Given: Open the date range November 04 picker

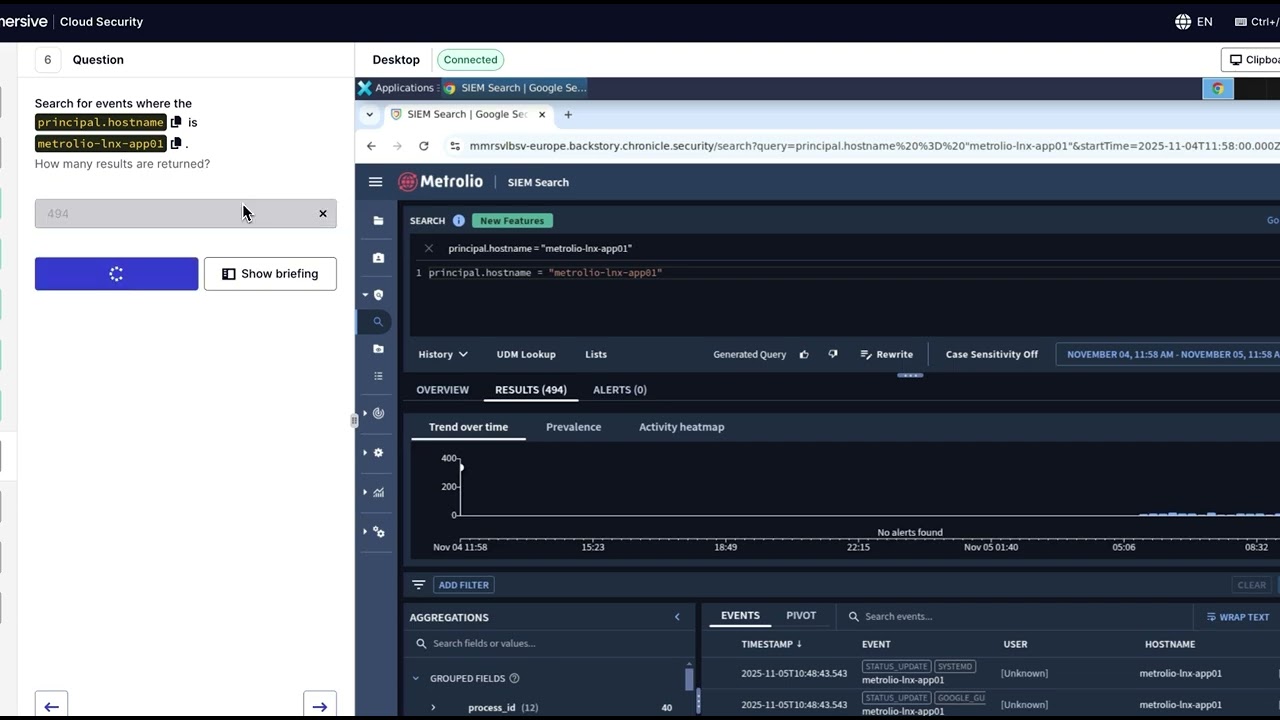Looking at the screenshot, I should [x=1168, y=354].
